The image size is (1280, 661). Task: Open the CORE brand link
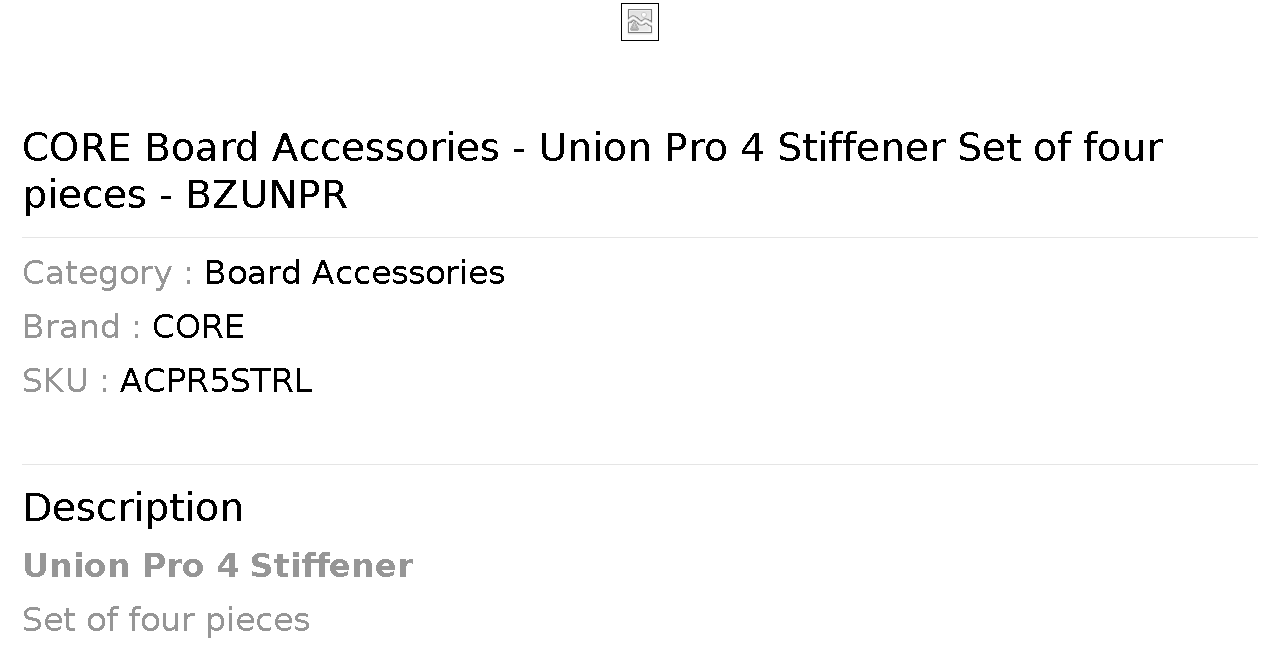pos(198,327)
